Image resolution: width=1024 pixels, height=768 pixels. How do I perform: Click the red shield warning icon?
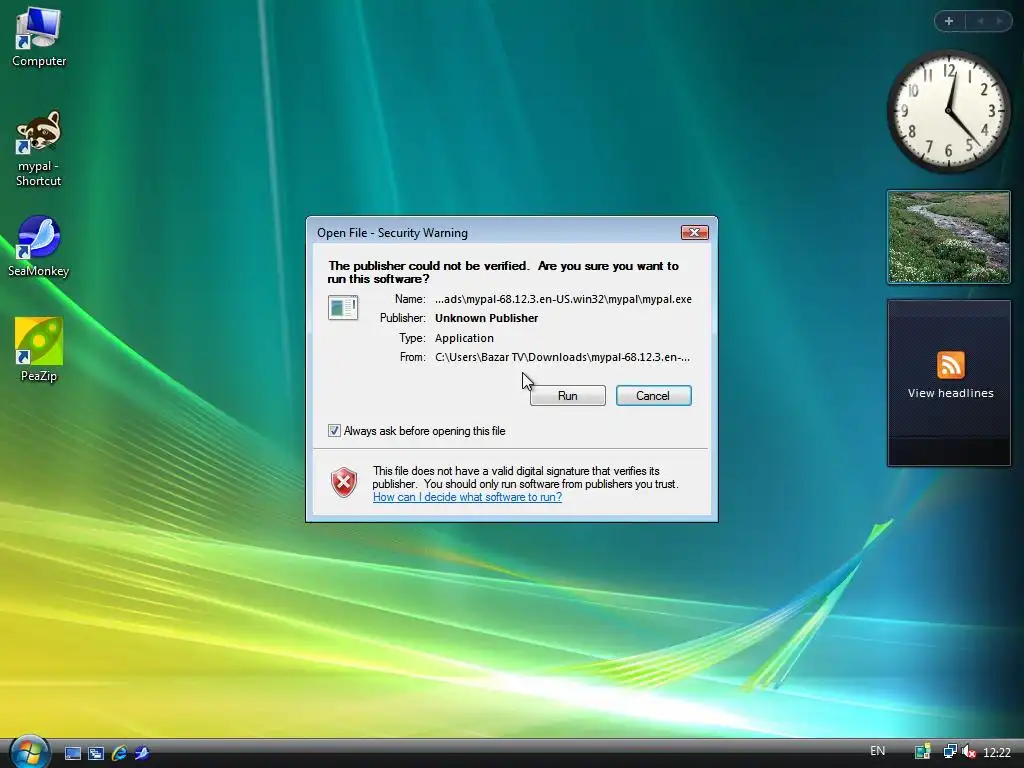click(344, 483)
